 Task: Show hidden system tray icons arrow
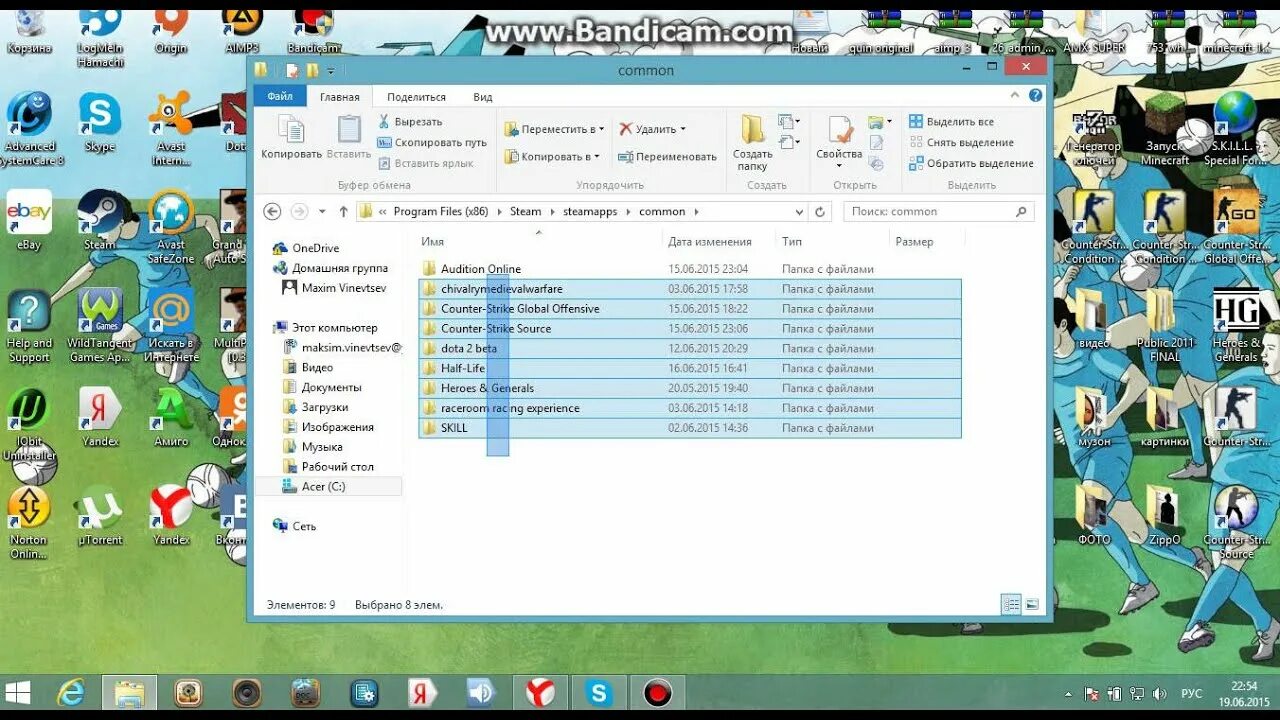pyautogui.click(x=1070, y=693)
